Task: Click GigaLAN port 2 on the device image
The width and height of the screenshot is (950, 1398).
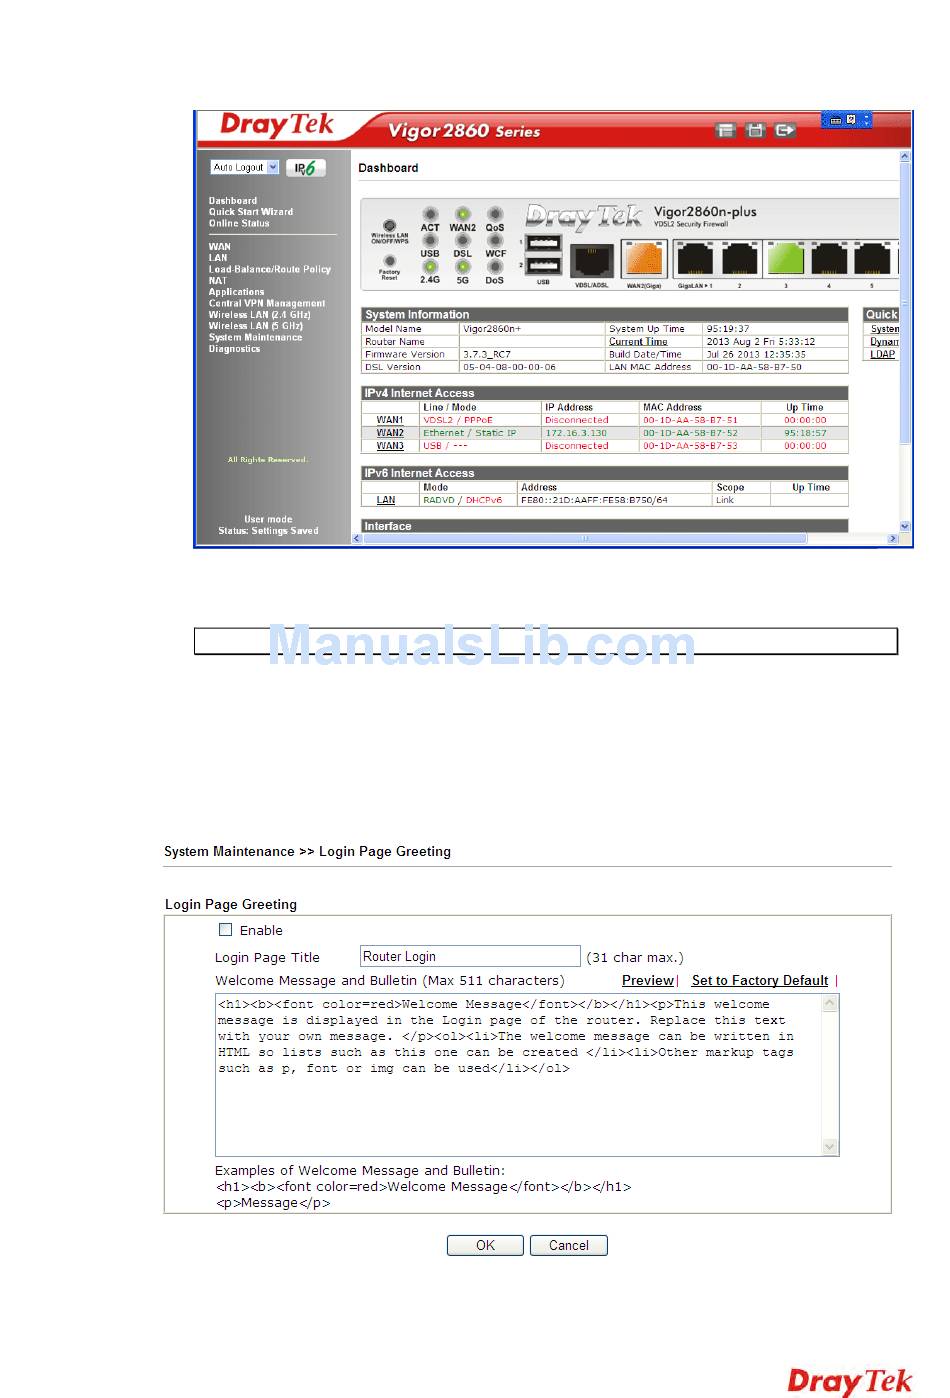Action: pos(740,259)
